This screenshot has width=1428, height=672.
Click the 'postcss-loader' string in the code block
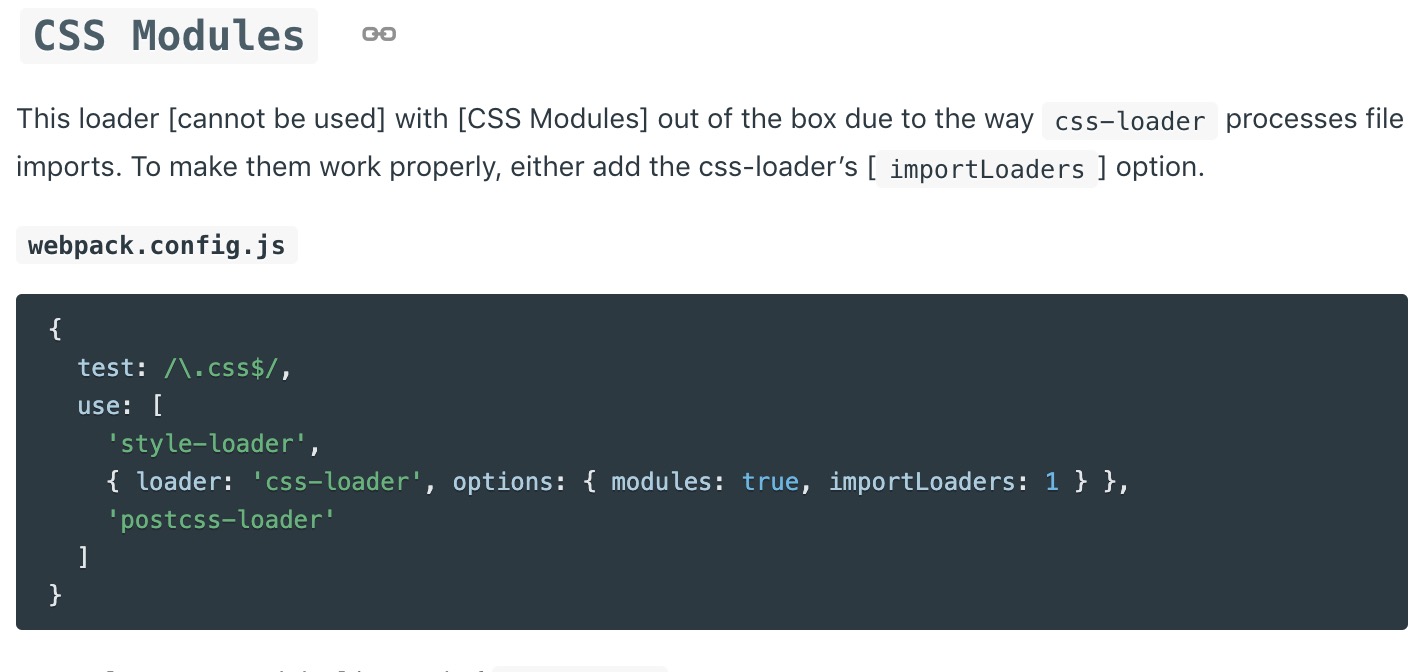(221, 520)
